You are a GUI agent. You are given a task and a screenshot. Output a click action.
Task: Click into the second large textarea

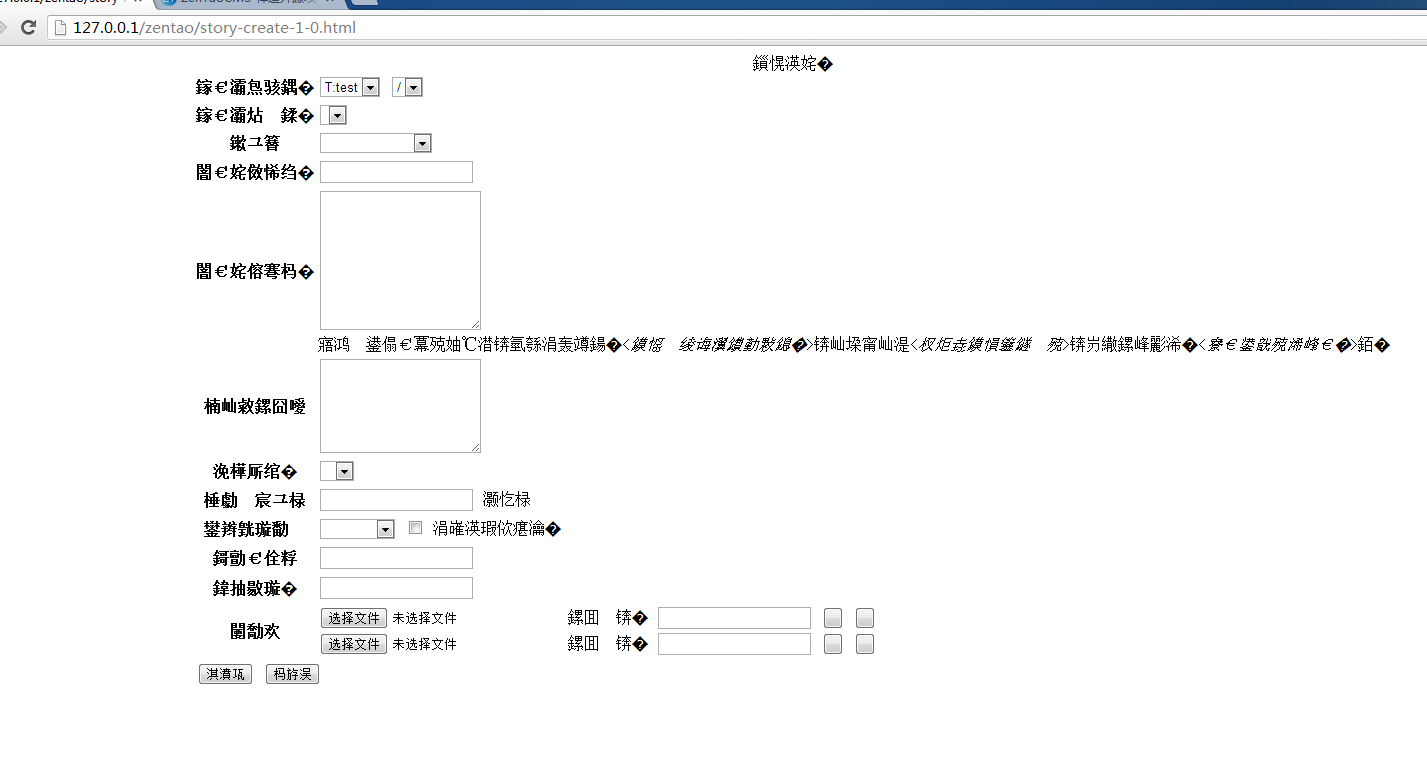pos(400,406)
